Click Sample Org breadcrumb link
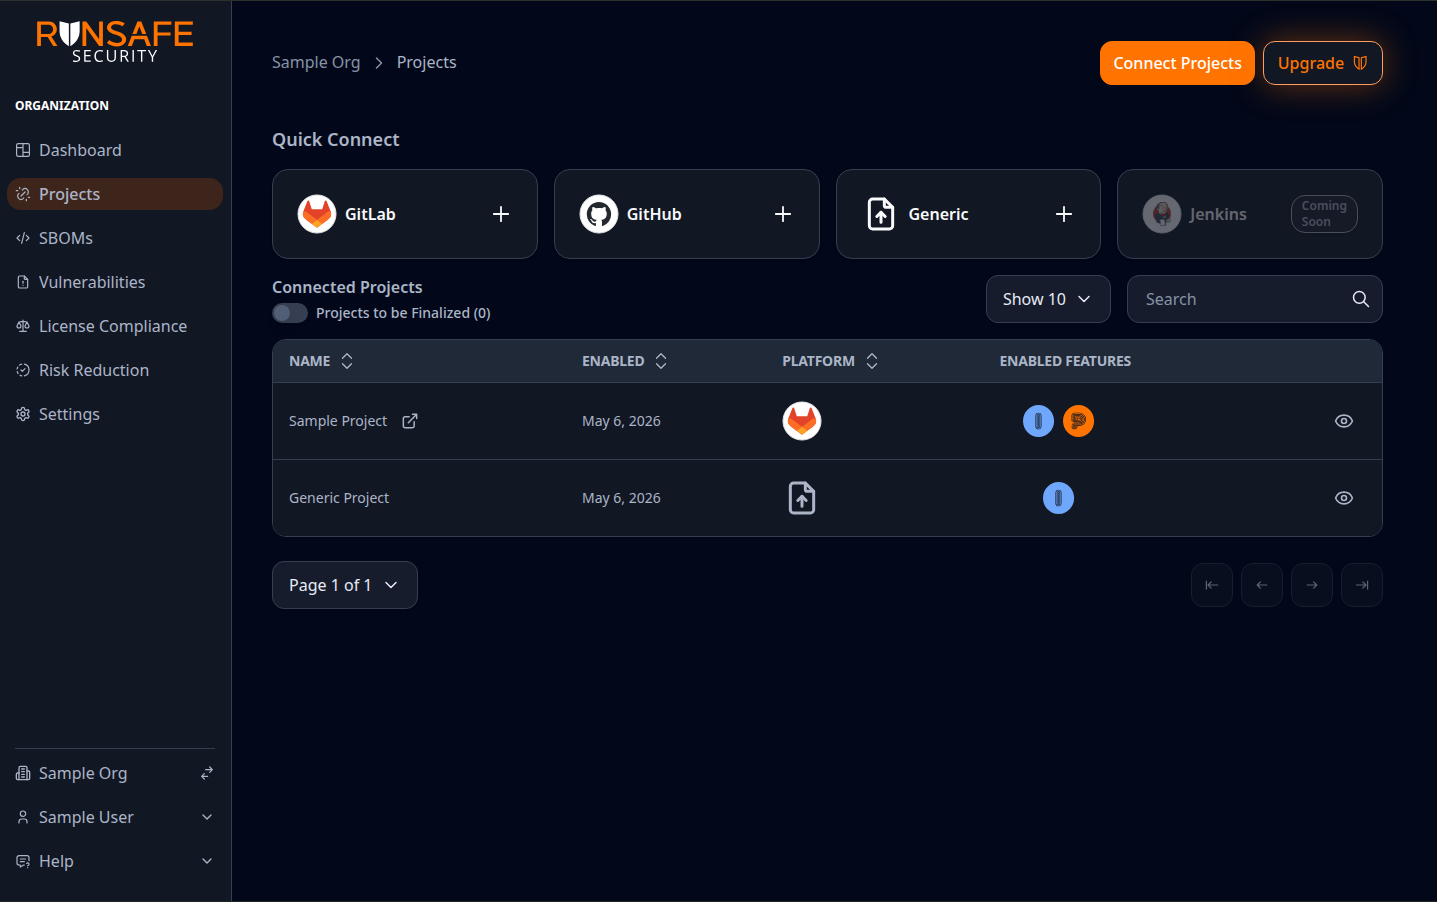1437x902 pixels. click(316, 62)
